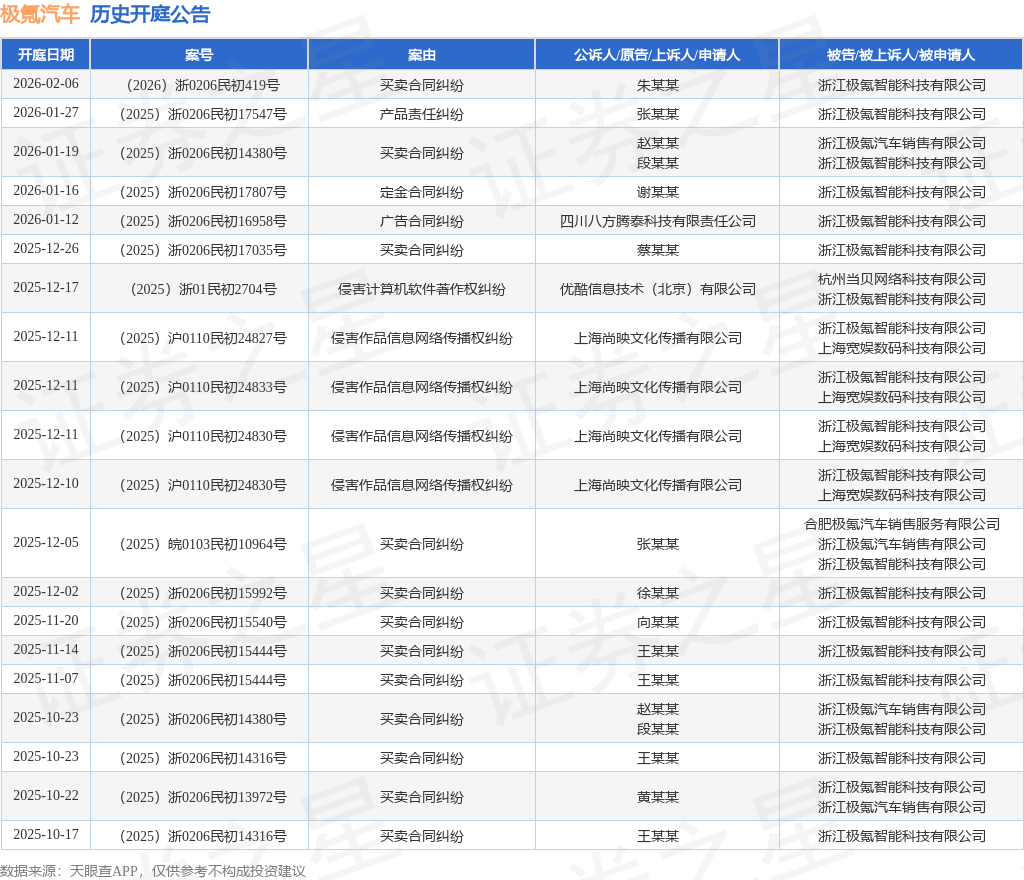This screenshot has height=880, width=1024.
Task: Click plaintiff 向某某
Action: pos(657,621)
